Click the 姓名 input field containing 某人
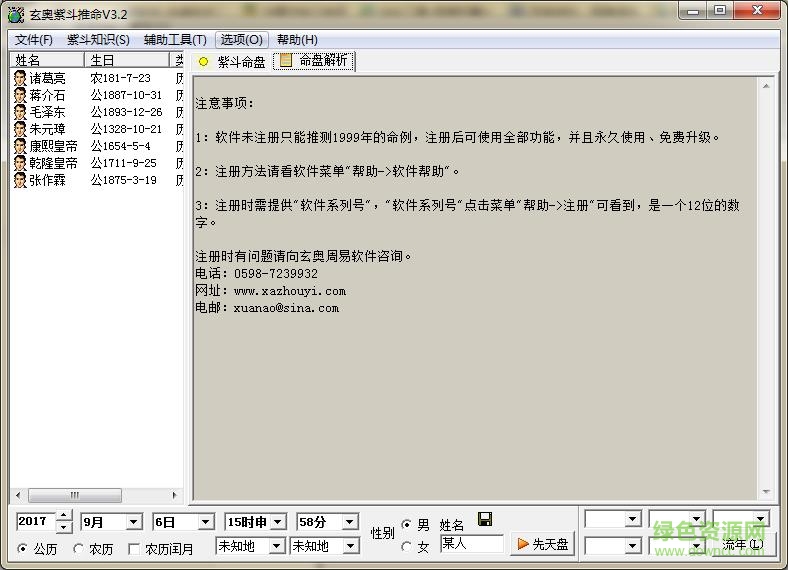This screenshot has height=570, width=788. coord(471,544)
